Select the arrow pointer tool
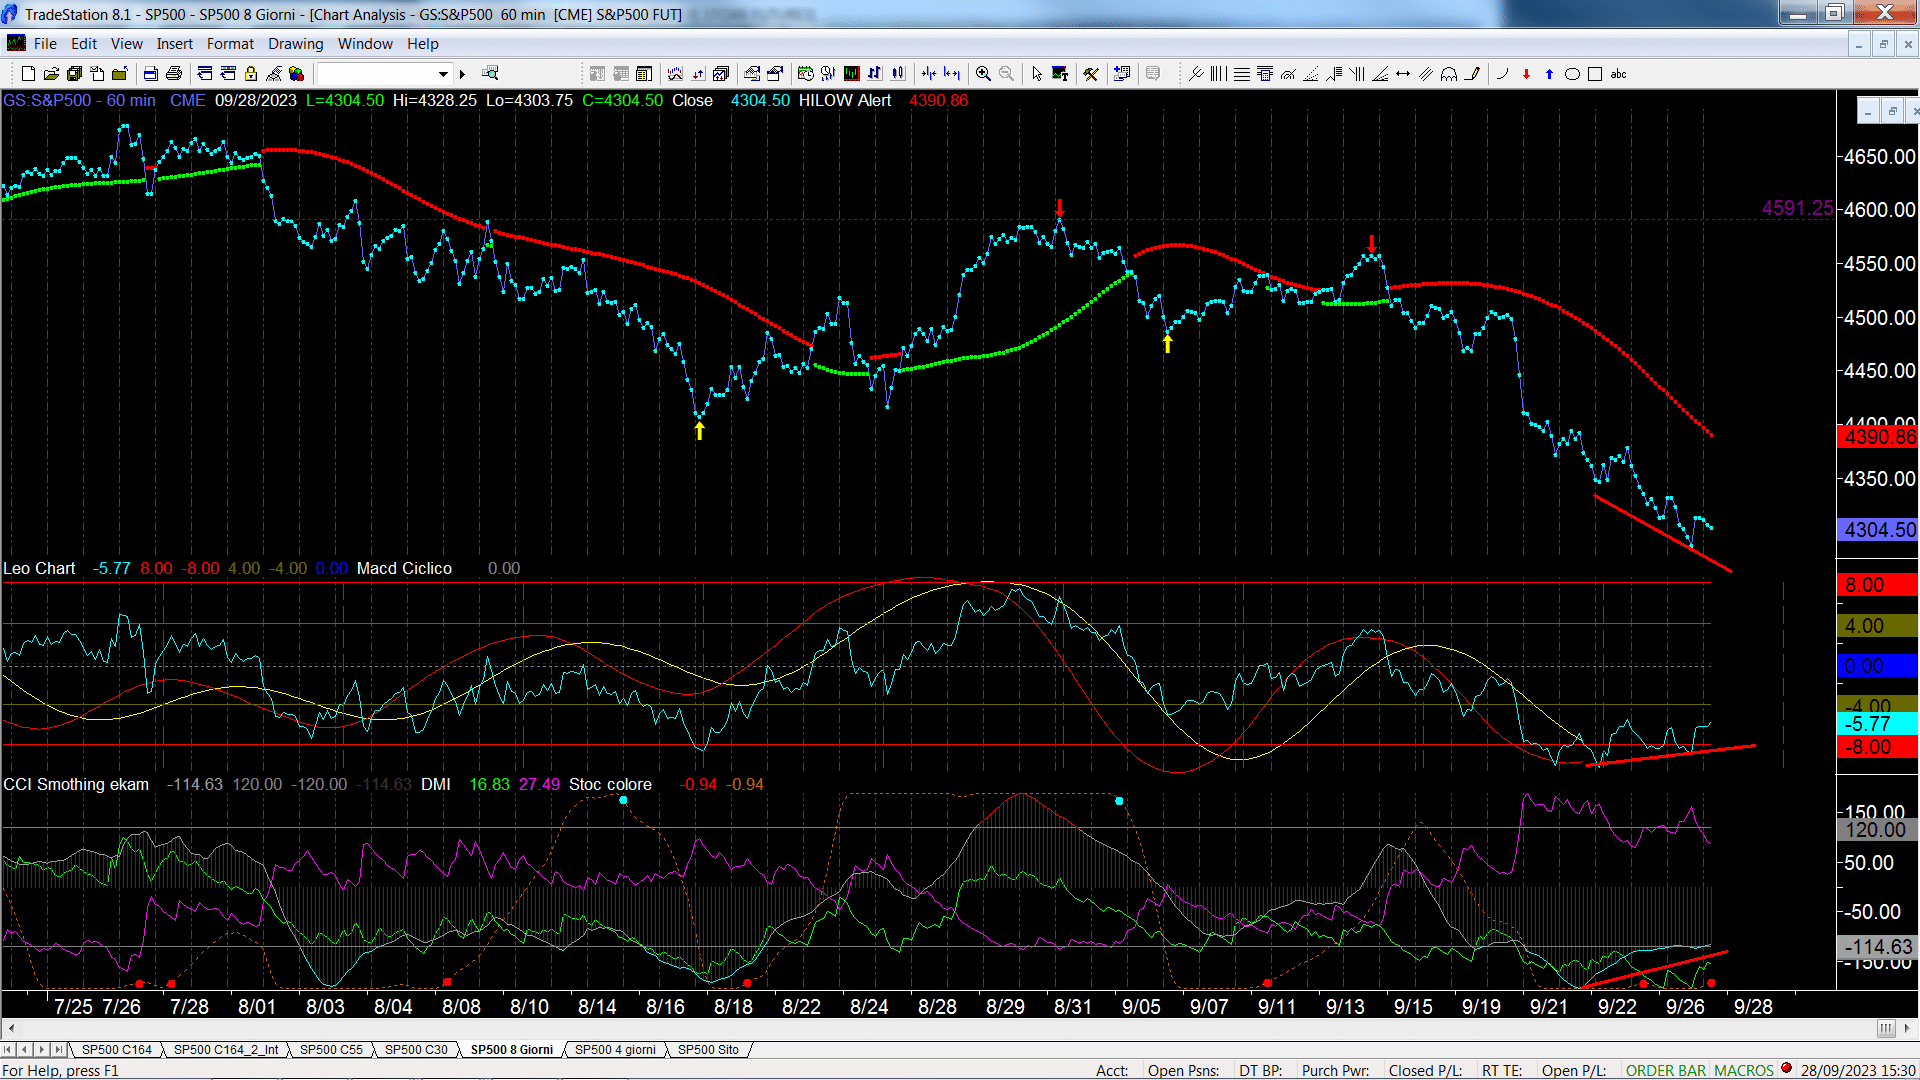Image resolution: width=1920 pixels, height=1080 pixels. click(x=1037, y=74)
